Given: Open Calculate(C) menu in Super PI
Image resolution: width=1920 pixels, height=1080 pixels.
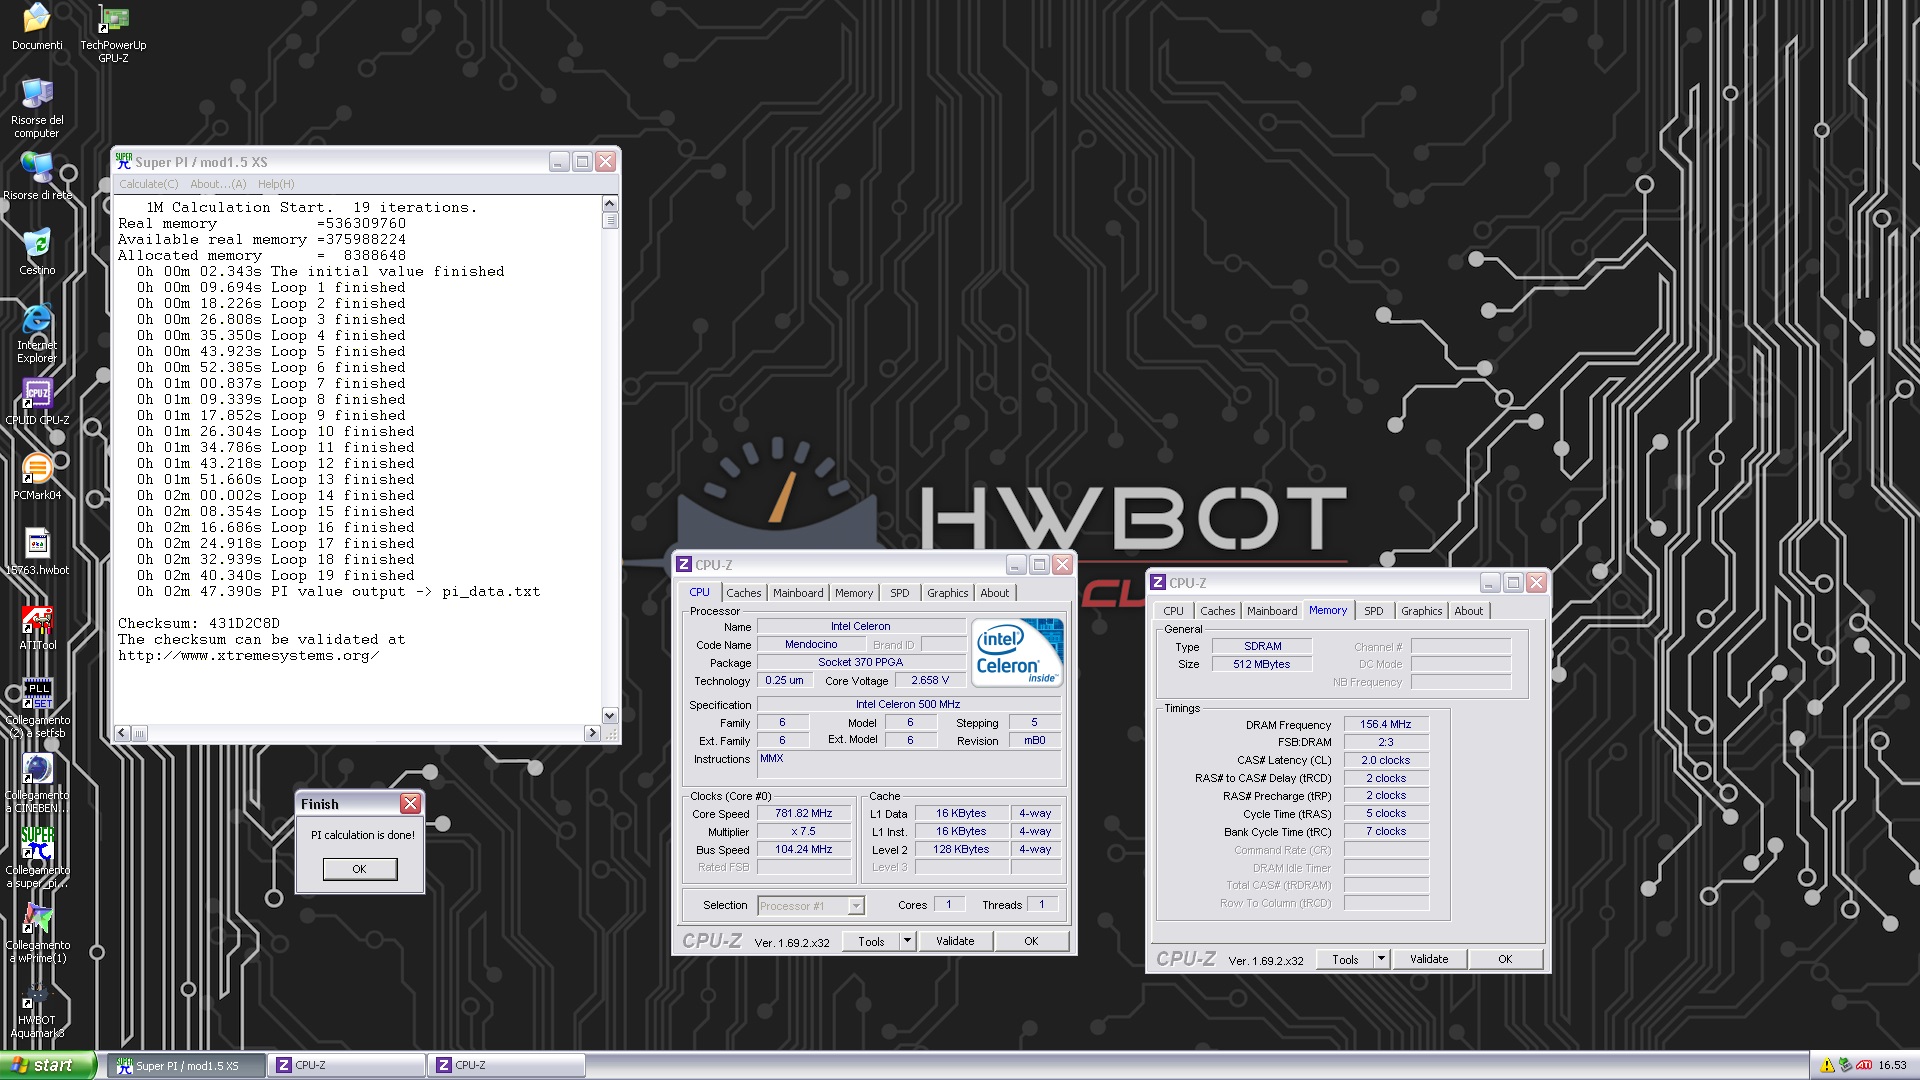Looking at the screenshot, I should point(149,184).
